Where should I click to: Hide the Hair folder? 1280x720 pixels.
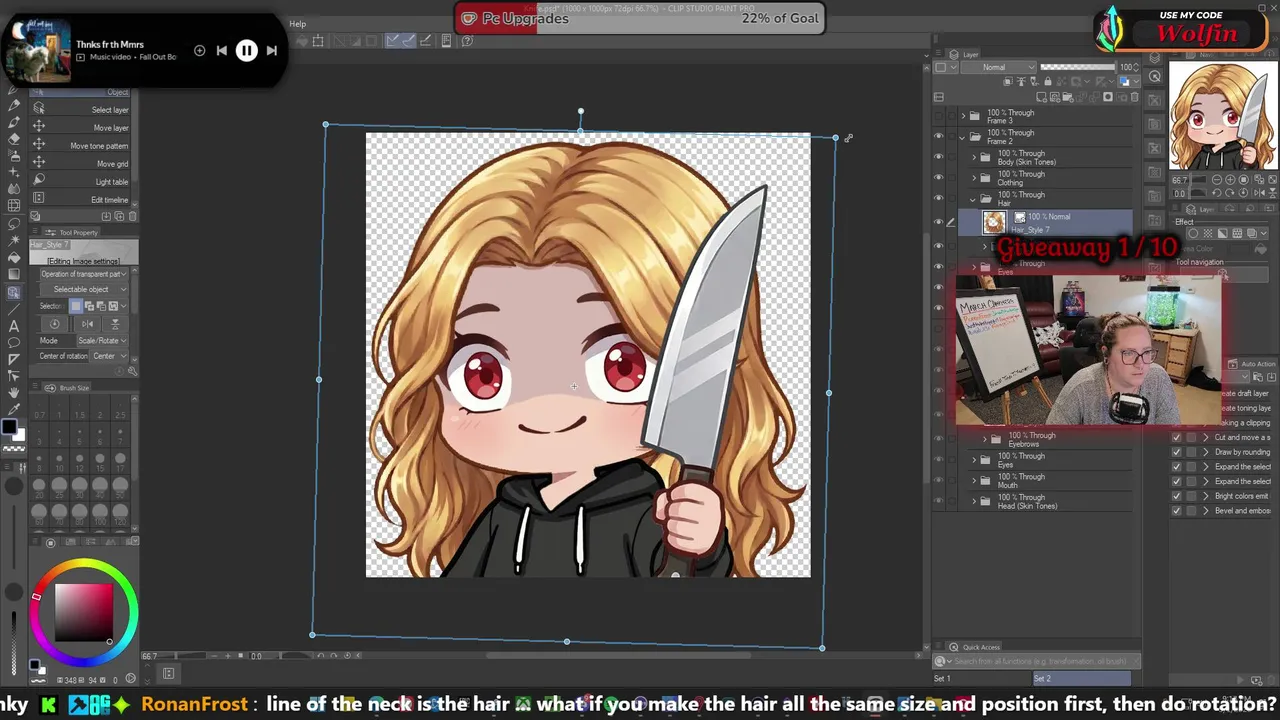point(938,199)
